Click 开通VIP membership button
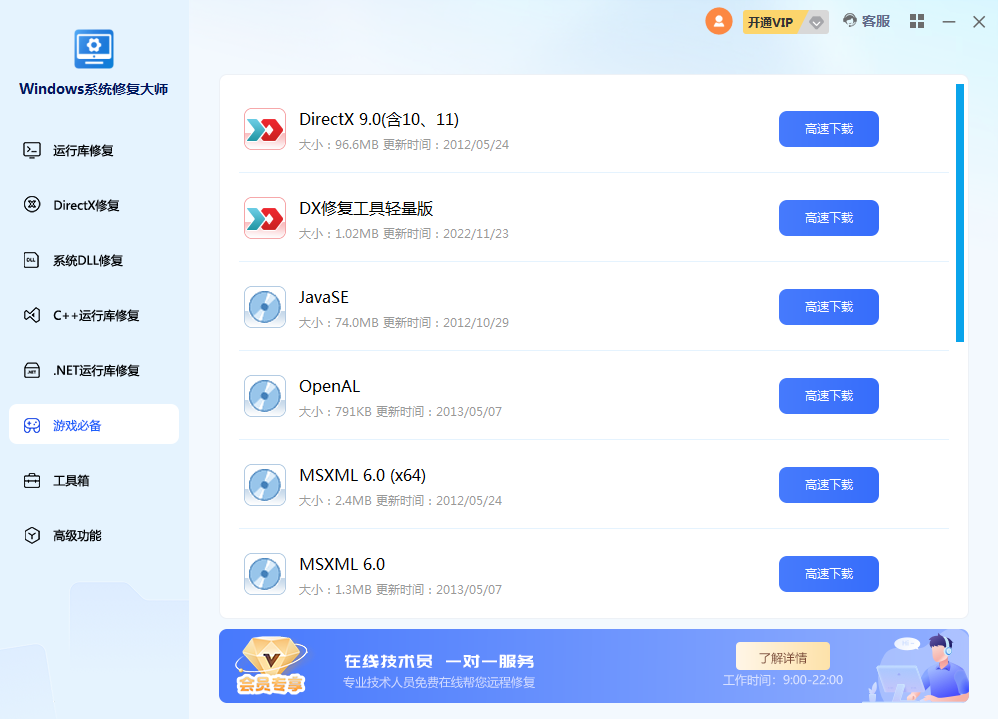998x719 pixels. [x=771, y=22]
